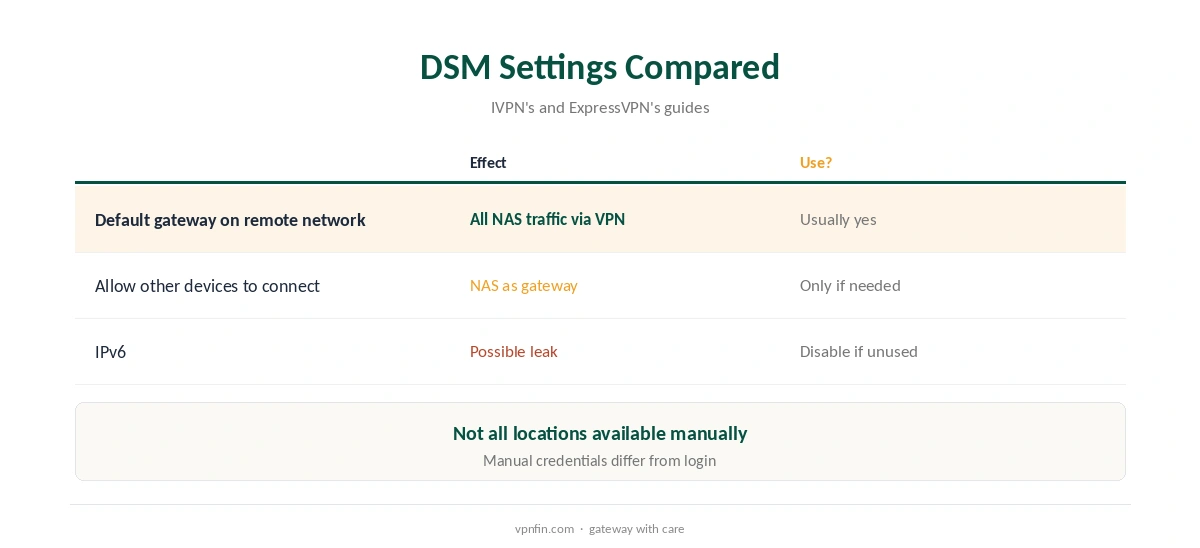Click the 'Usually yes' cell
This screenshot has height=548, width=1200.
[838, 219]
